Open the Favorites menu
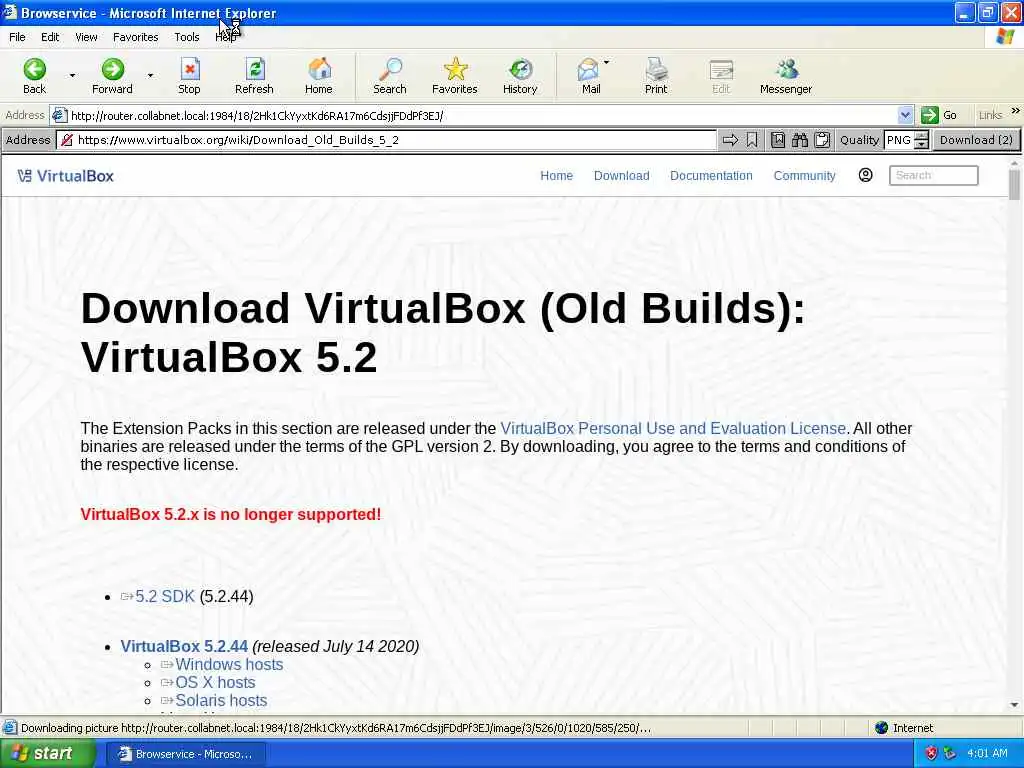Image resolution: width=1024 pixels, height=768 pixels. coord(136,37)
